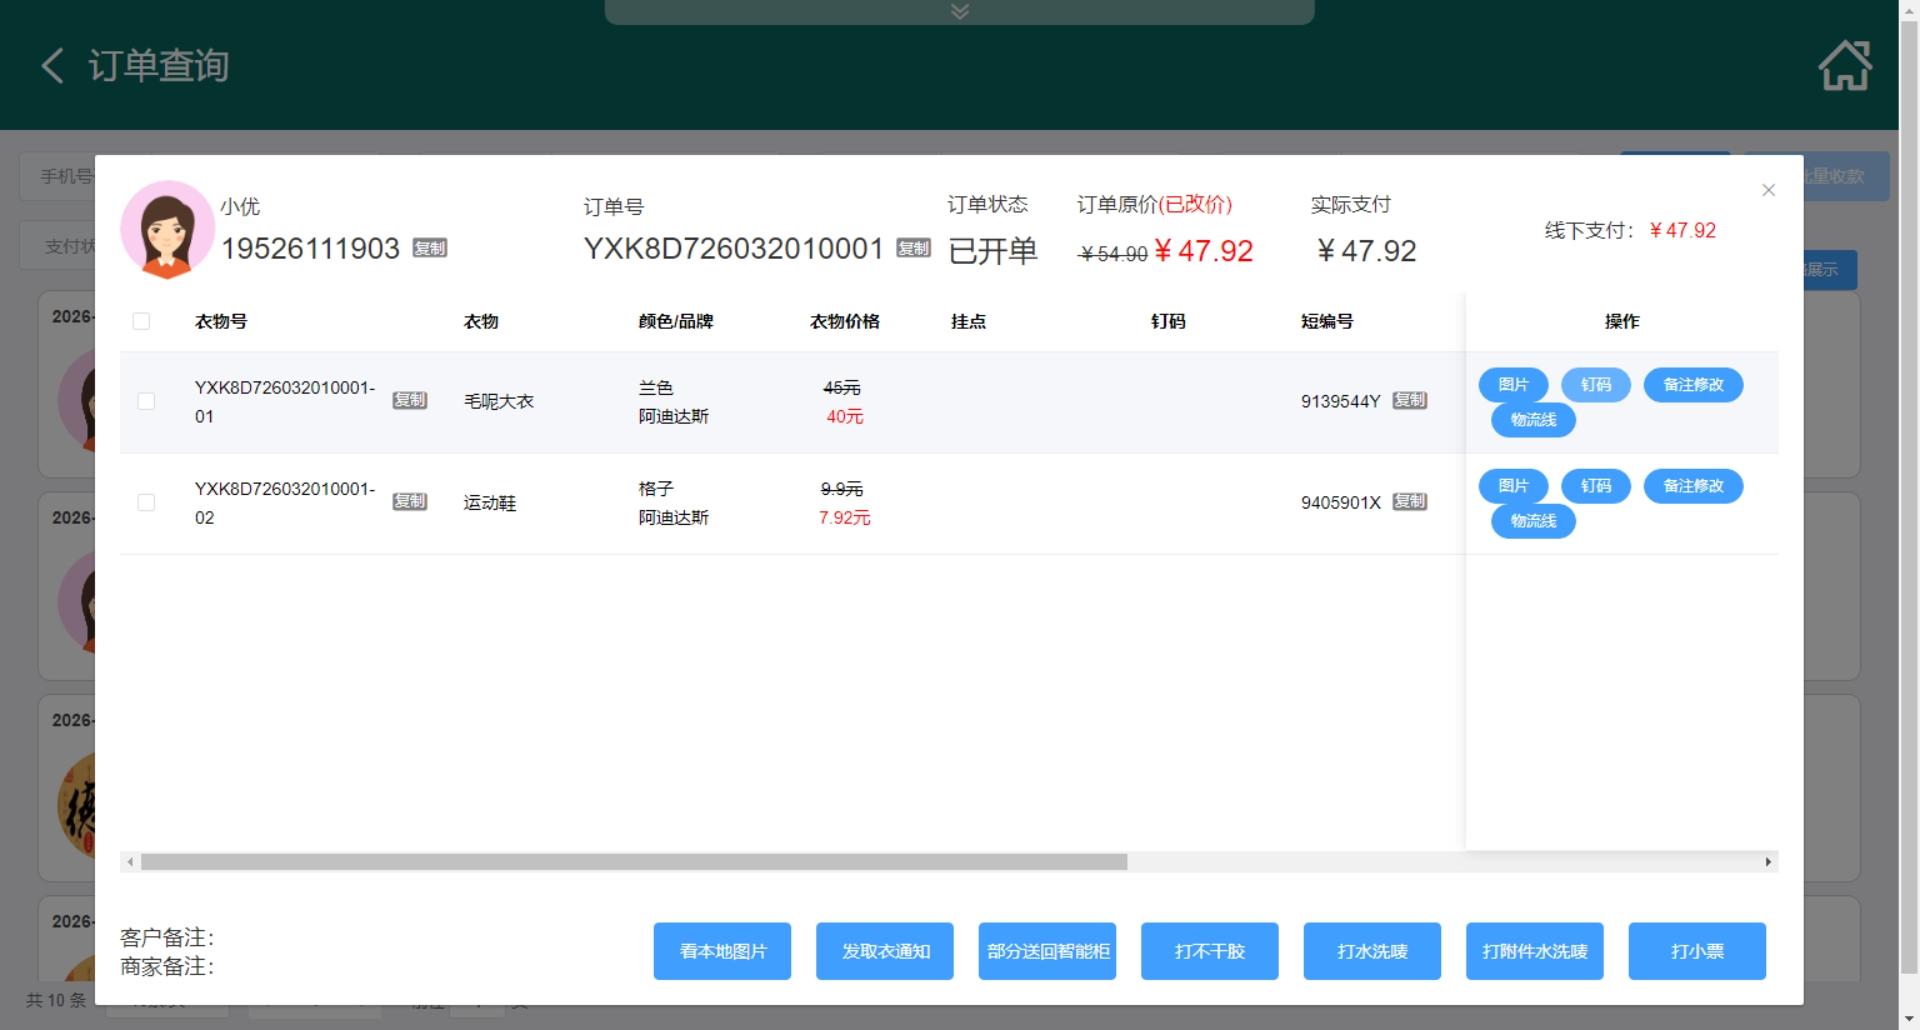Copy garment number ending in -02

409,501
